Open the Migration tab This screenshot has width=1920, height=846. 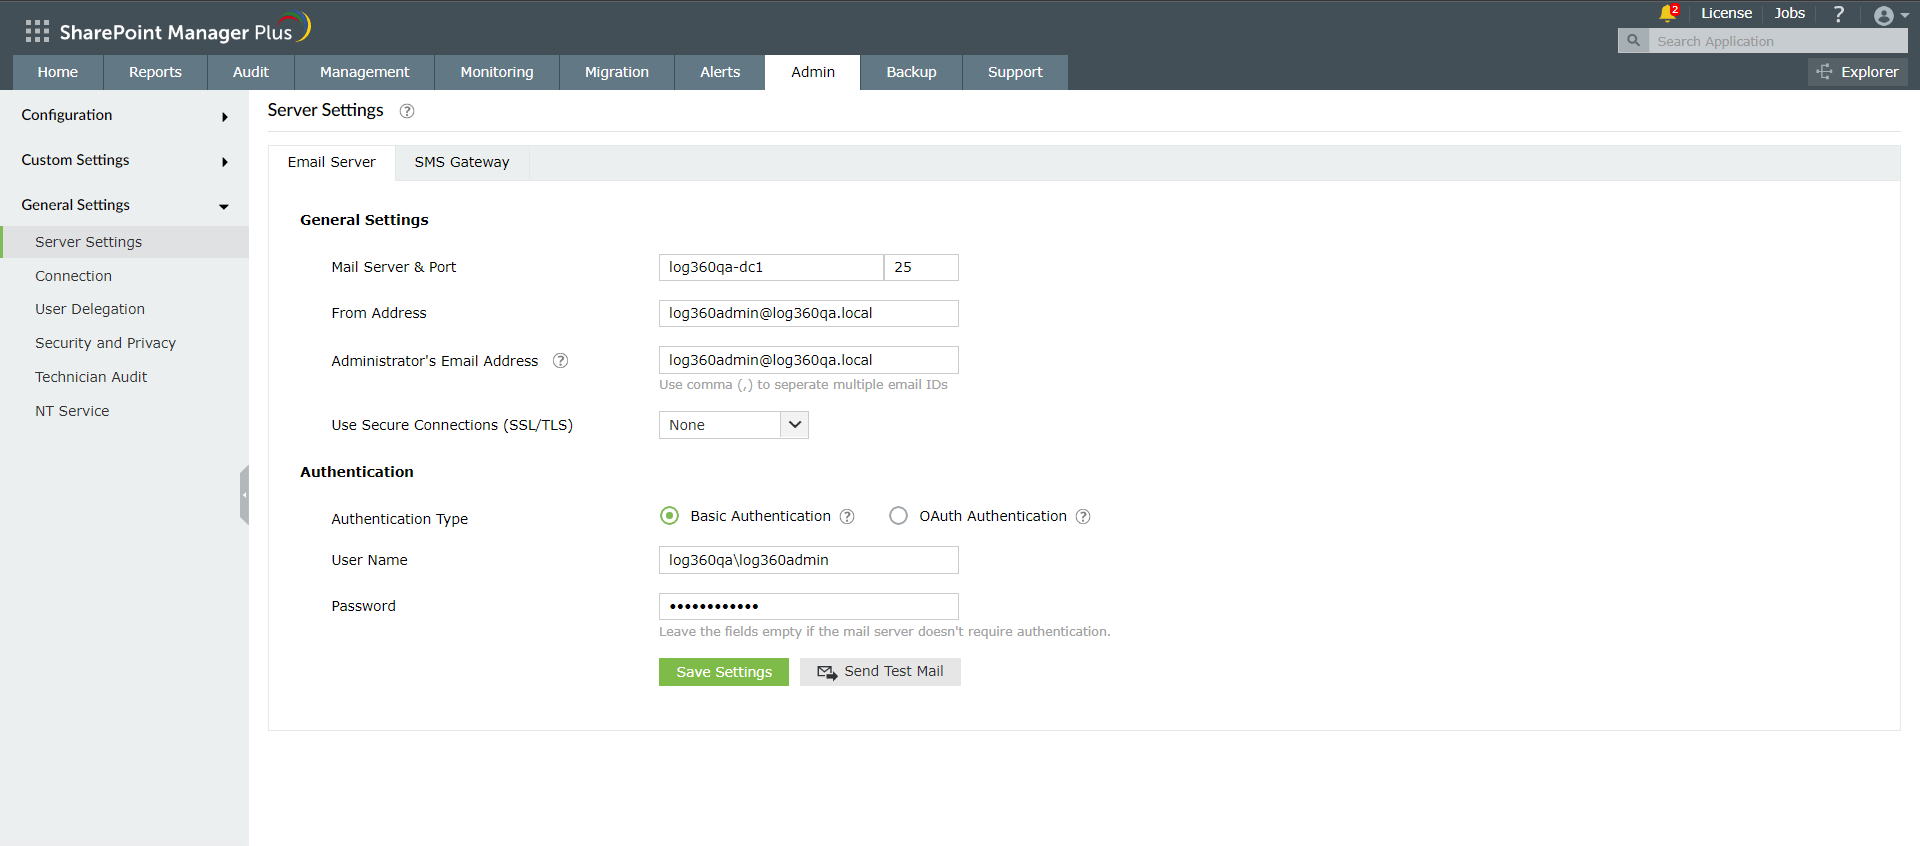coord(617,72)
